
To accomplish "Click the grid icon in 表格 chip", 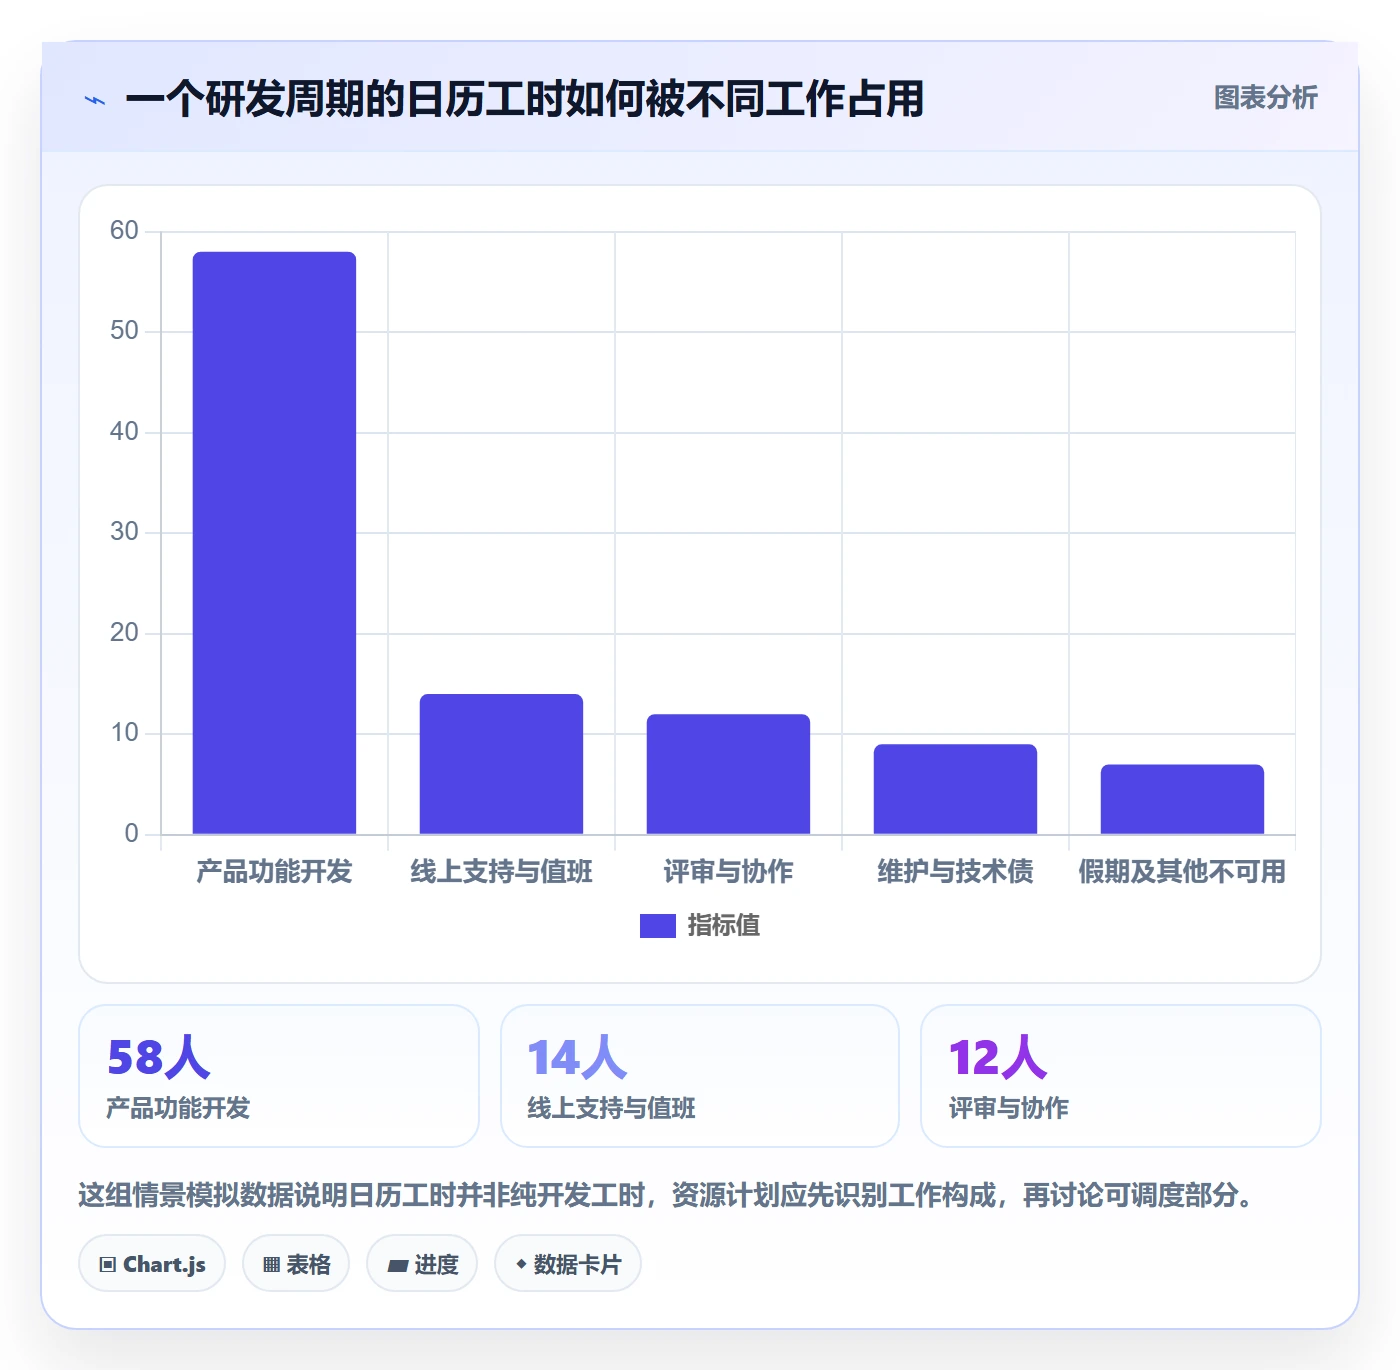I will click(271, 1265).
